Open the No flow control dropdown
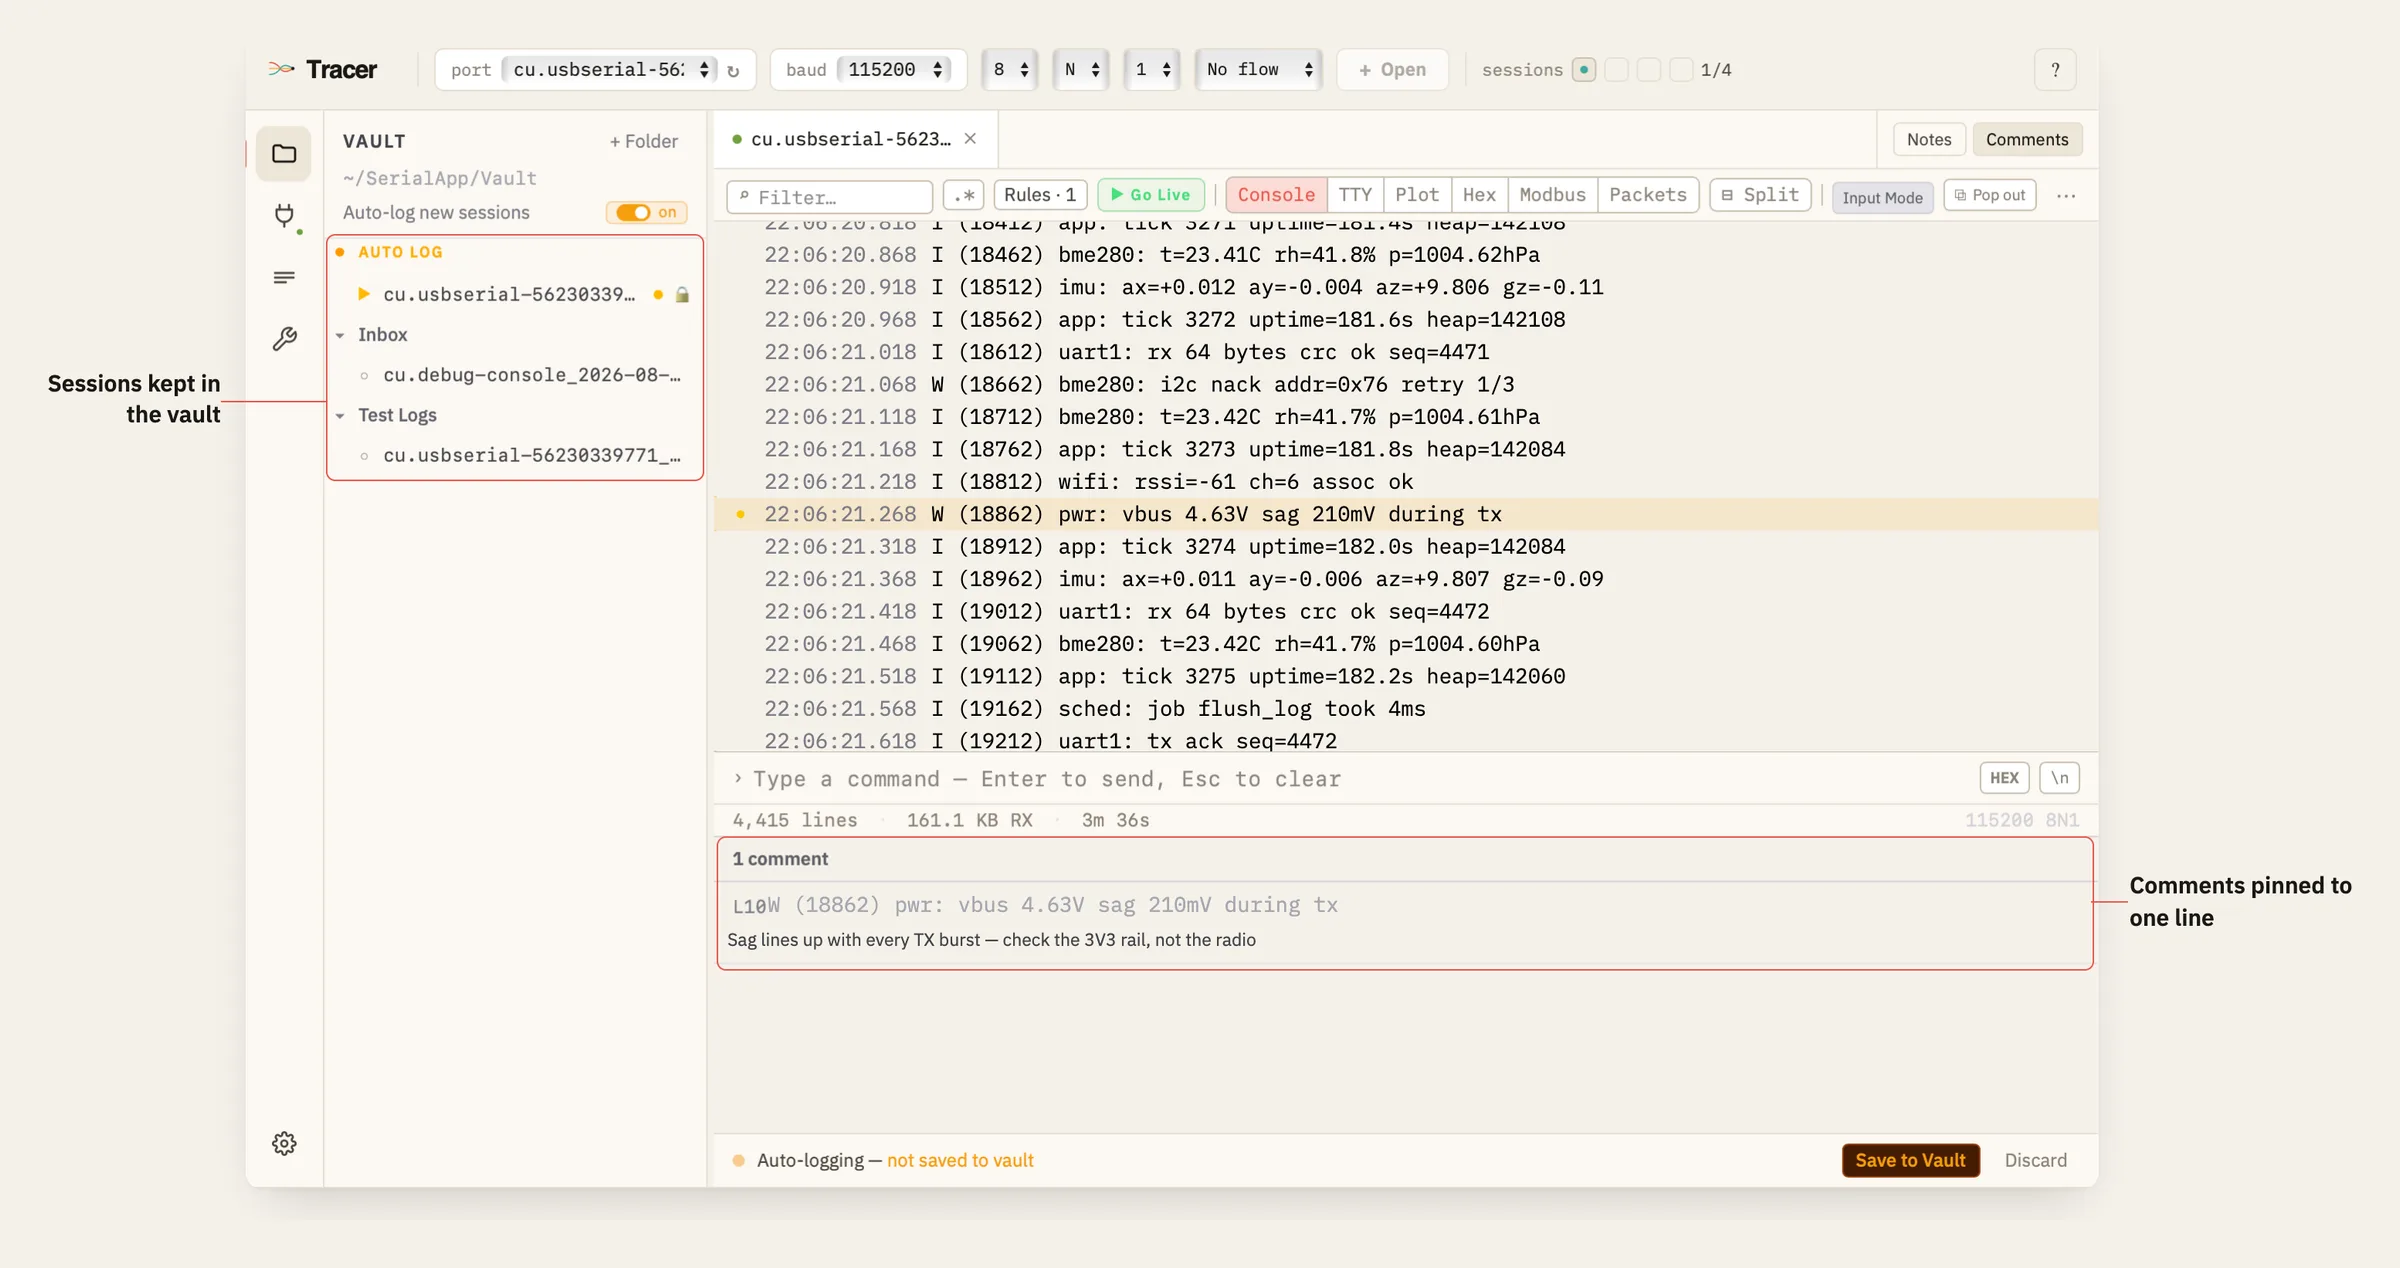2400x1268 pixels. point(1259,70)
